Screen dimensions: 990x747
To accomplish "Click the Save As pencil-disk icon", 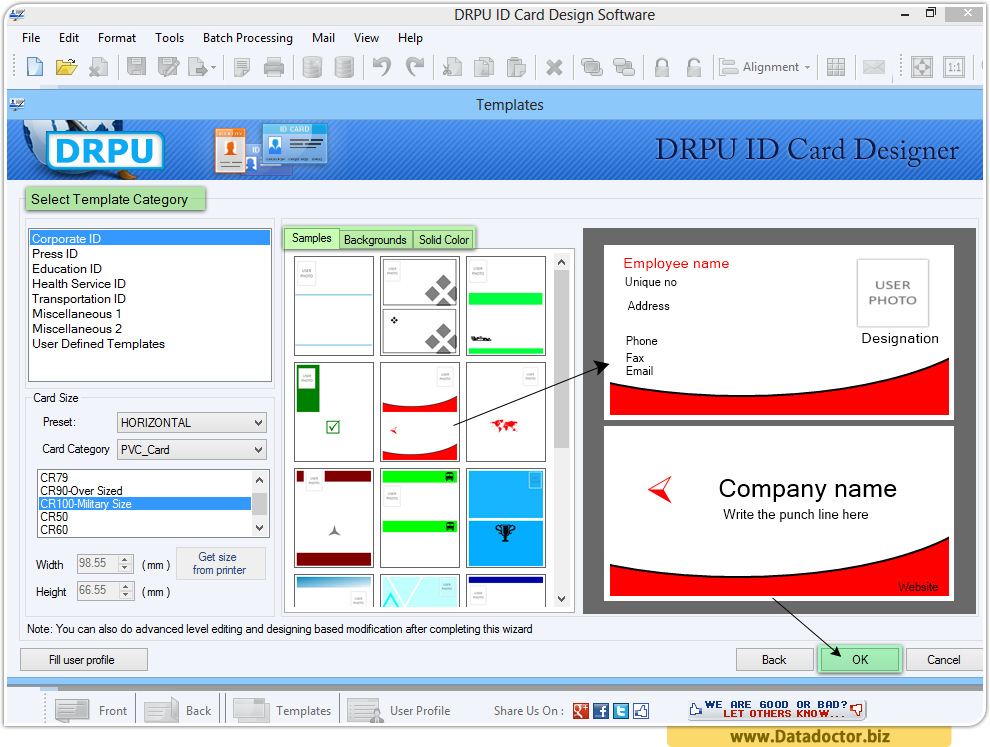I will coord(169,66).
